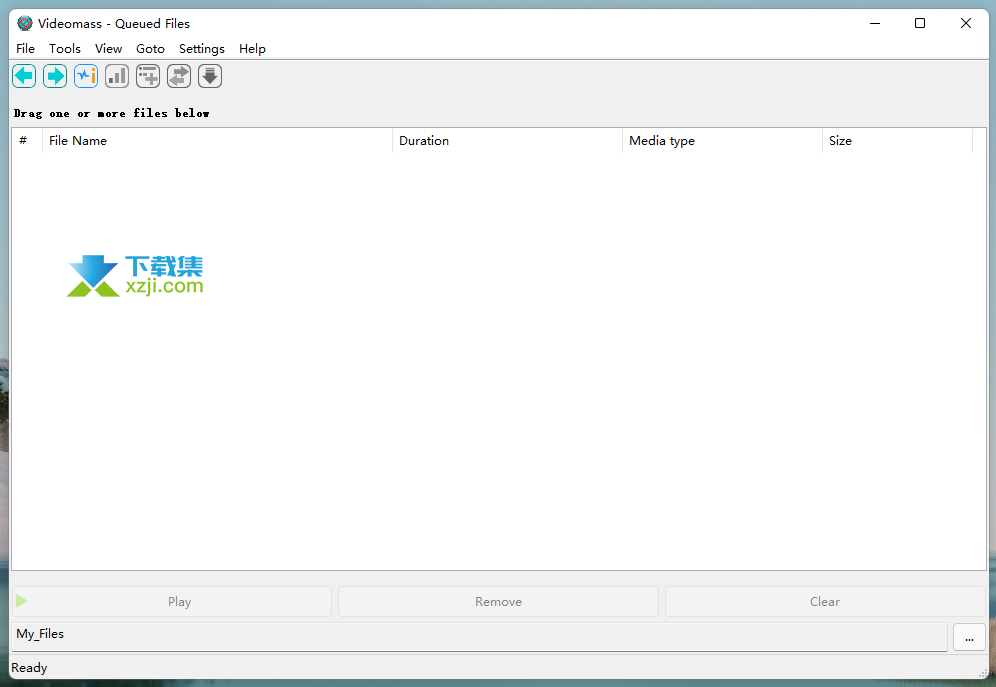
Task: Click the gray bar chart toolbar icon
Action: pos(117,76)
